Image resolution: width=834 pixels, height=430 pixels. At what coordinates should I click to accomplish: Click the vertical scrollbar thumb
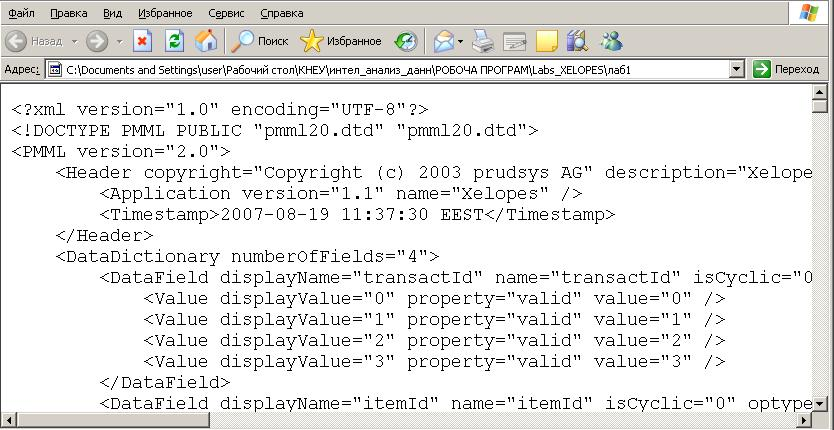coord(820,106)
